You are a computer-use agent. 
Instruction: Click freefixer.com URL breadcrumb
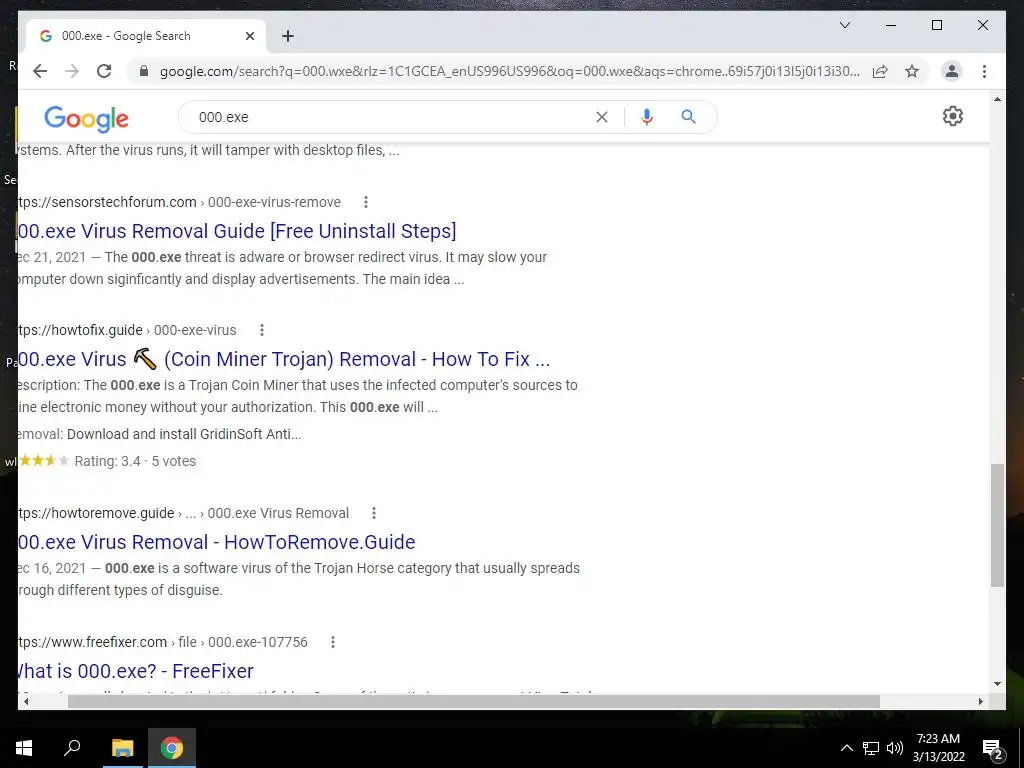coord(163,642)
